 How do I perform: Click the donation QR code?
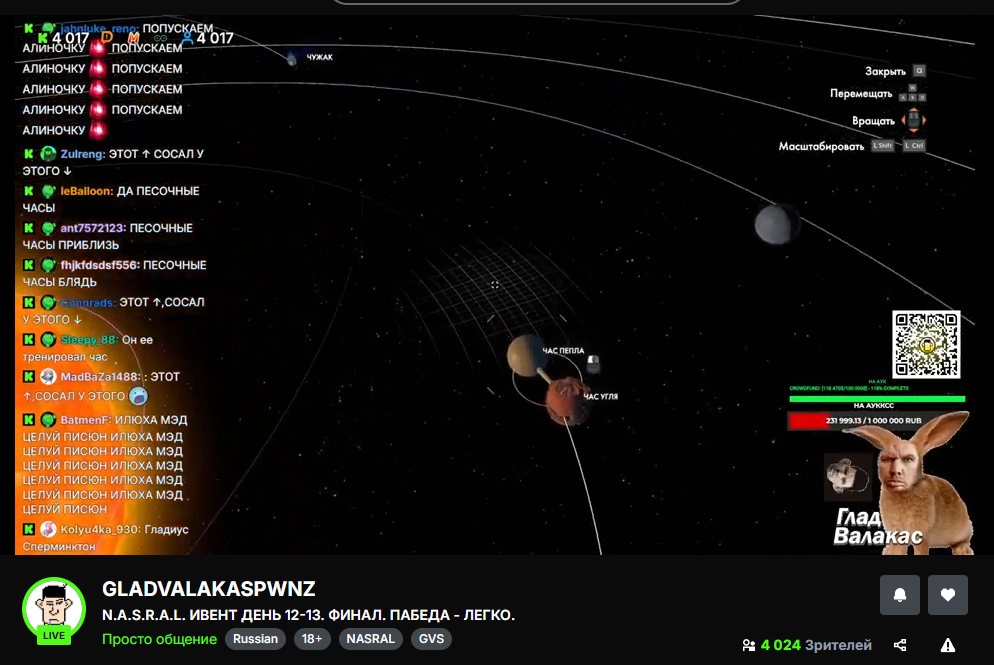click(926, 344)
